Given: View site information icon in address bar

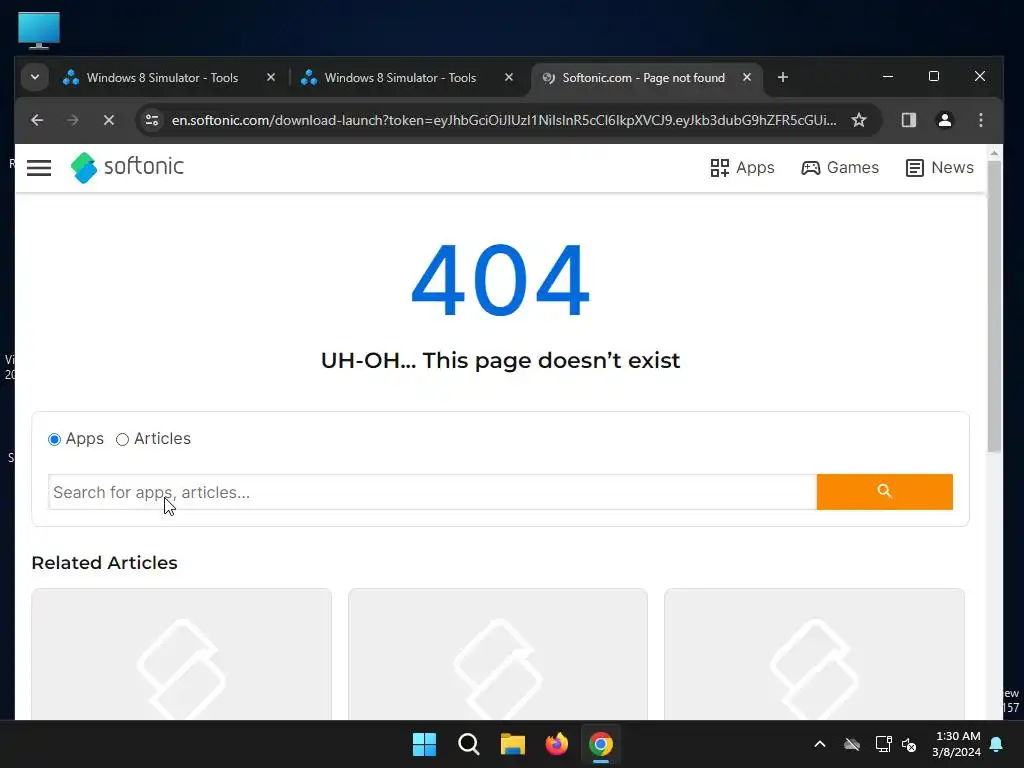Looking at the screenshot, I should click(x=152, y=120).
